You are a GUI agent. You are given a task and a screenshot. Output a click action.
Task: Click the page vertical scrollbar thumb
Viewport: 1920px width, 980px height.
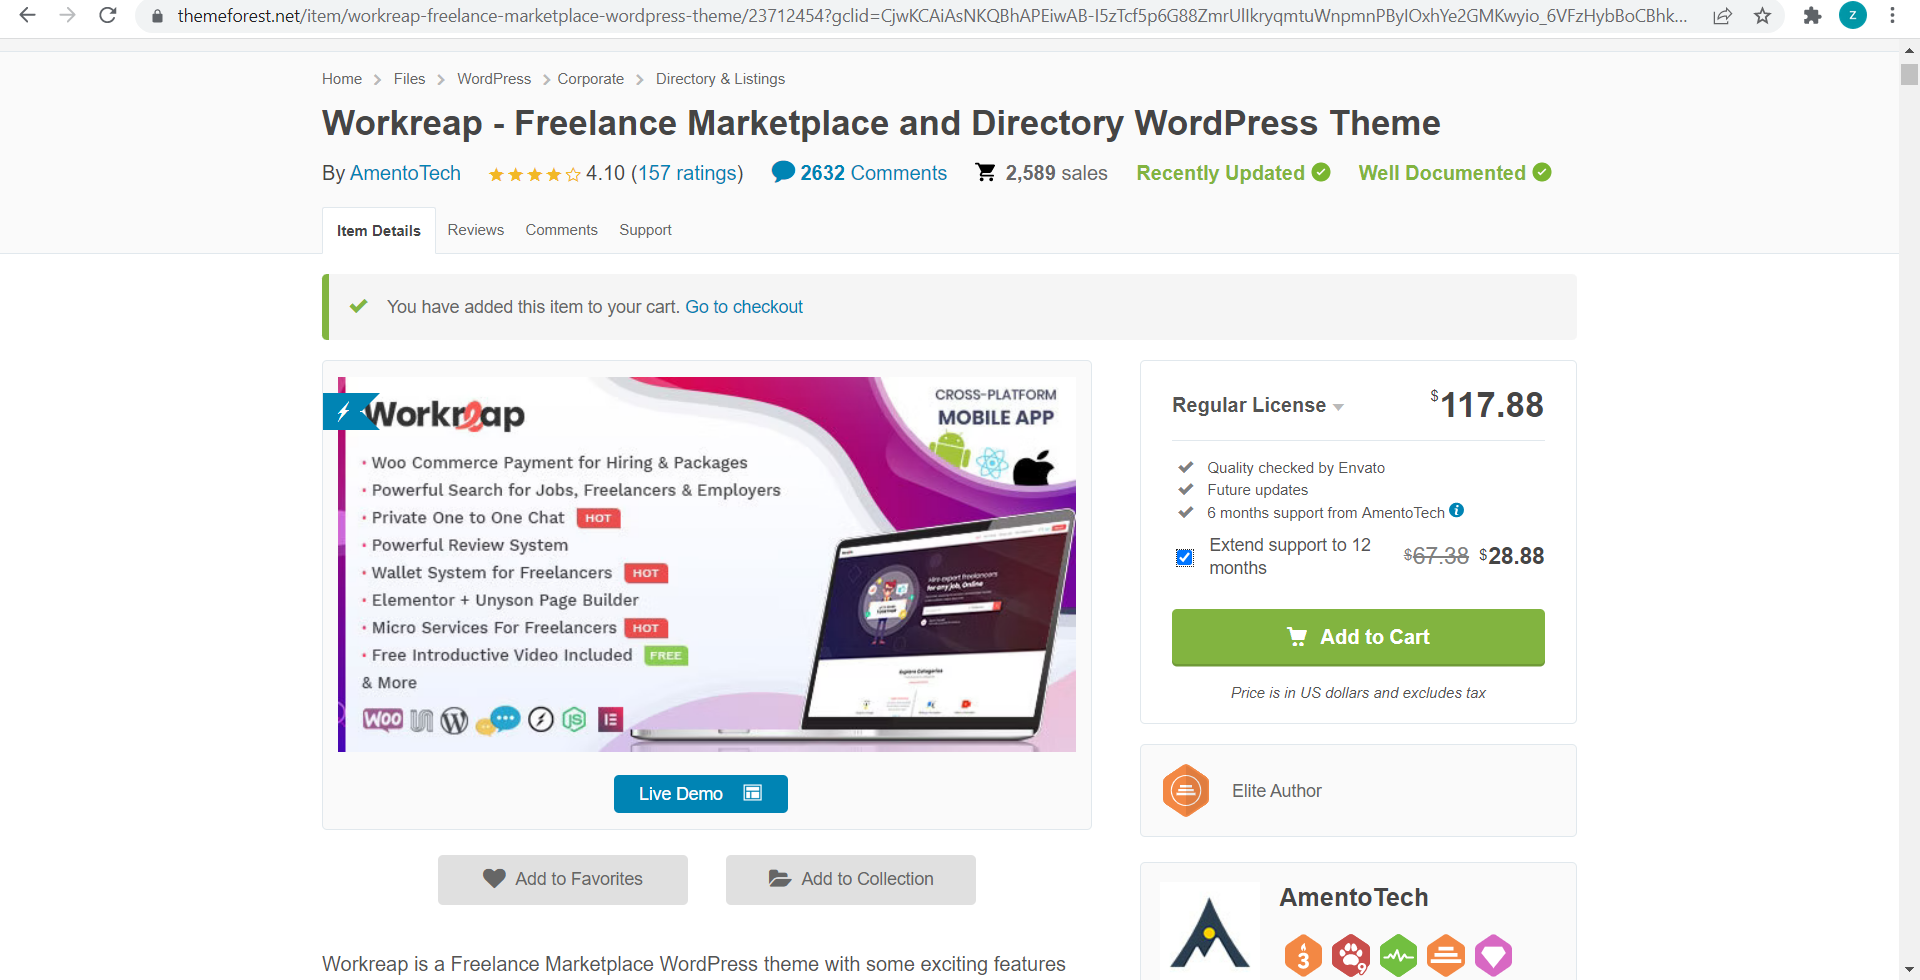[1909, 74]
